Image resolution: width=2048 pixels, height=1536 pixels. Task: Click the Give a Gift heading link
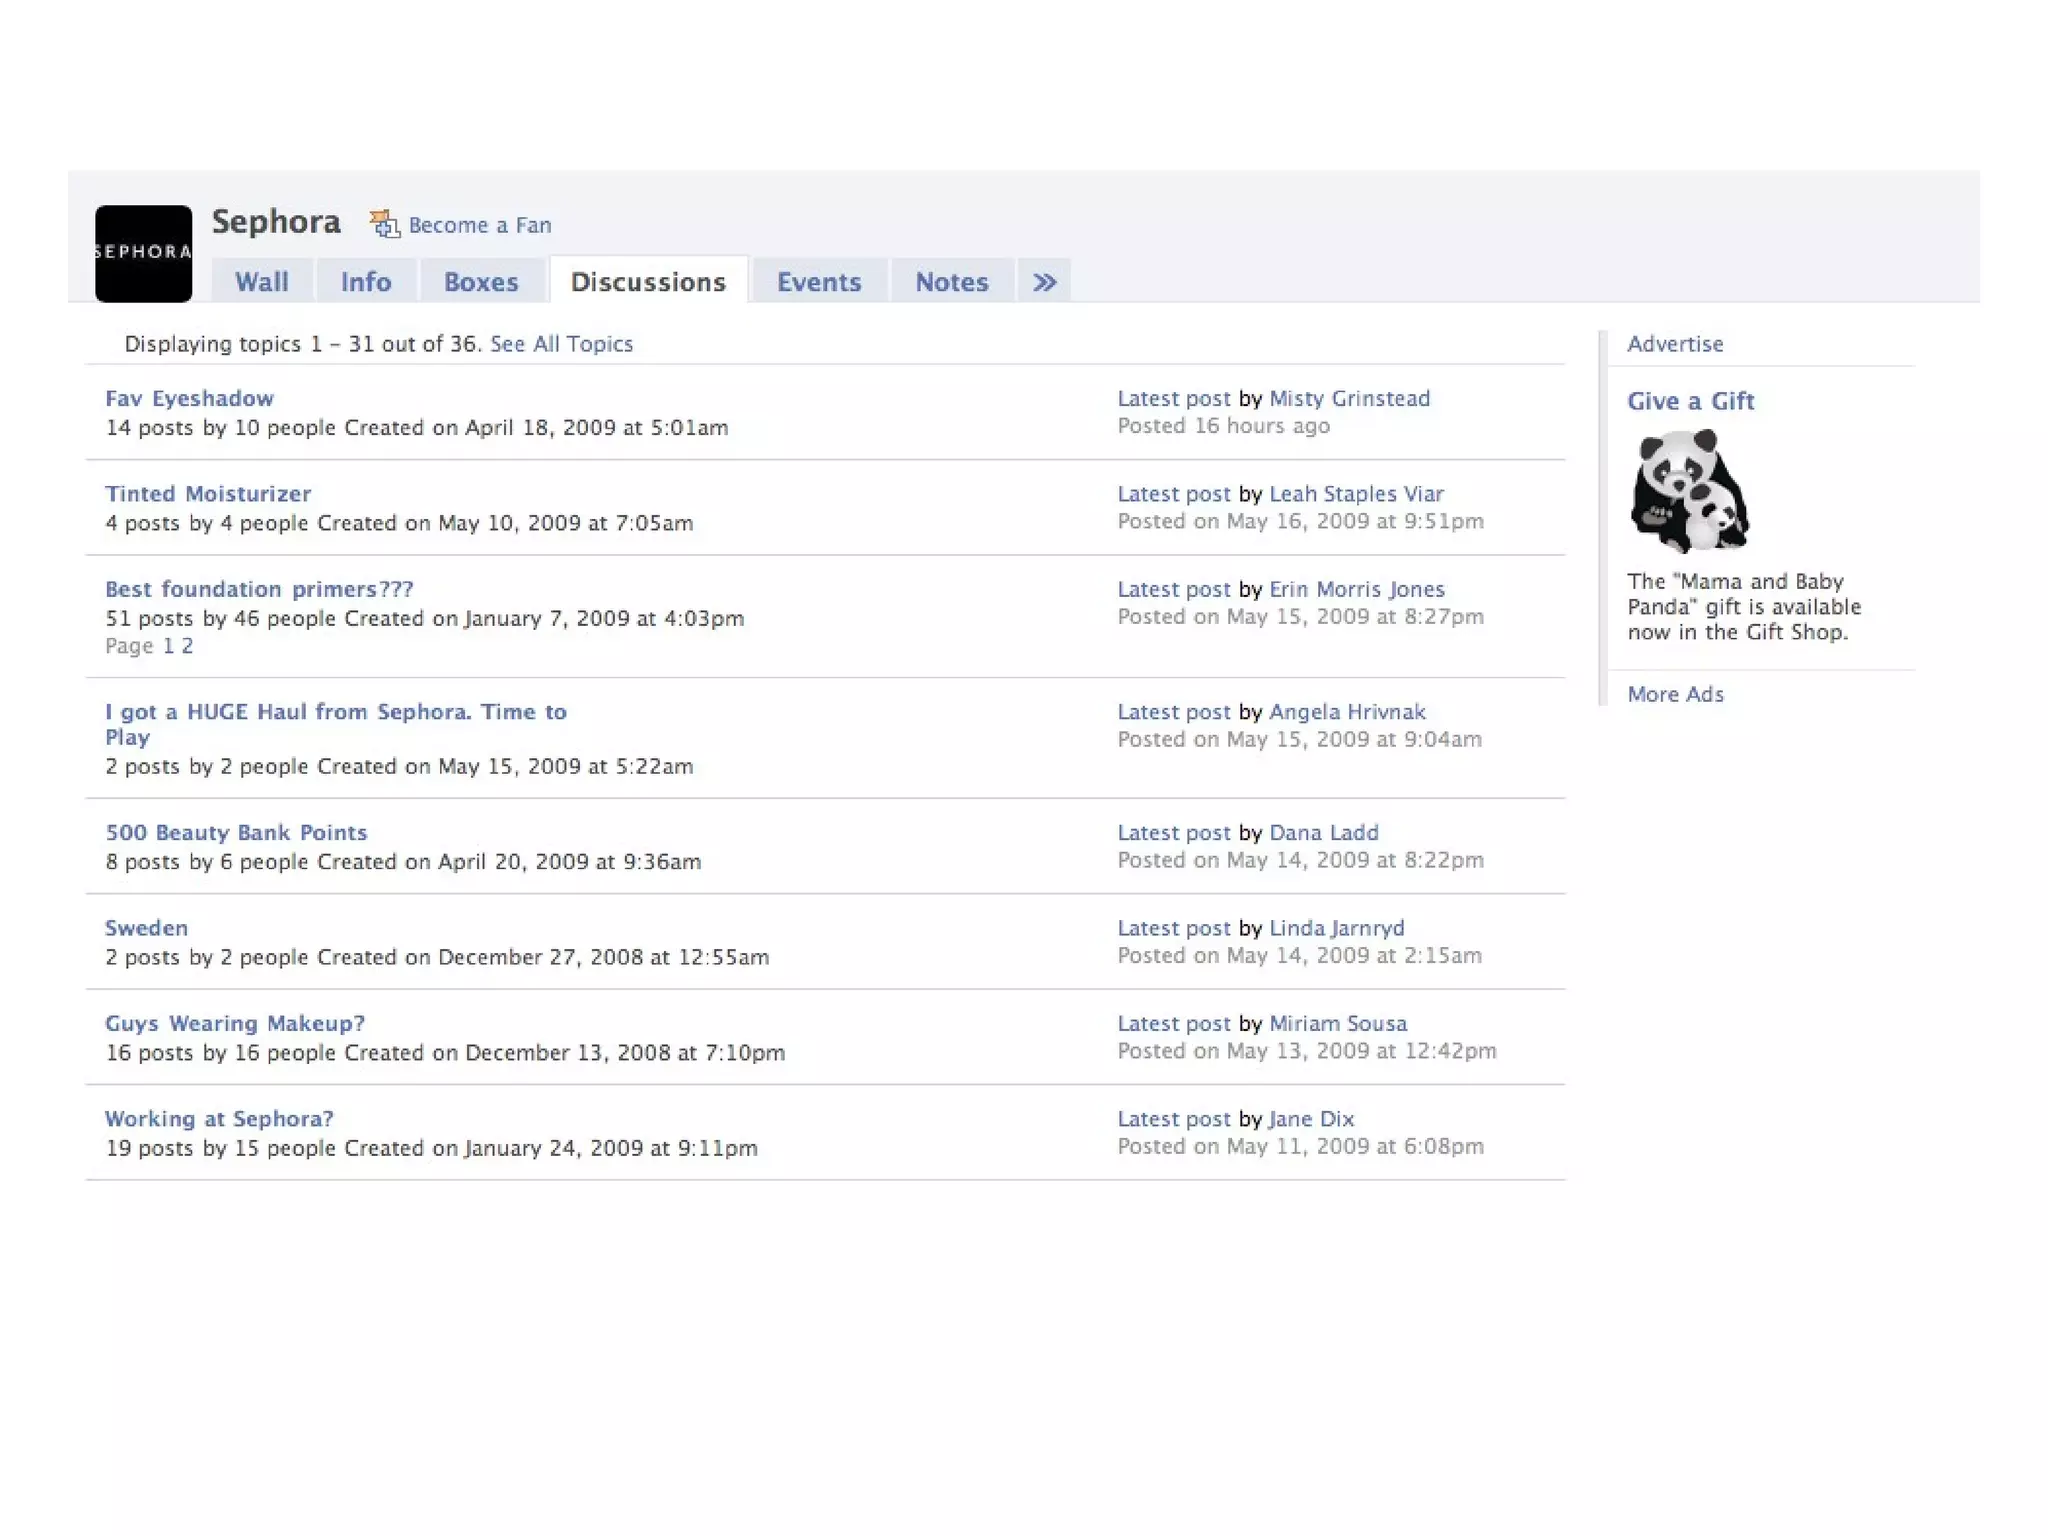[x=1690, y=401]
